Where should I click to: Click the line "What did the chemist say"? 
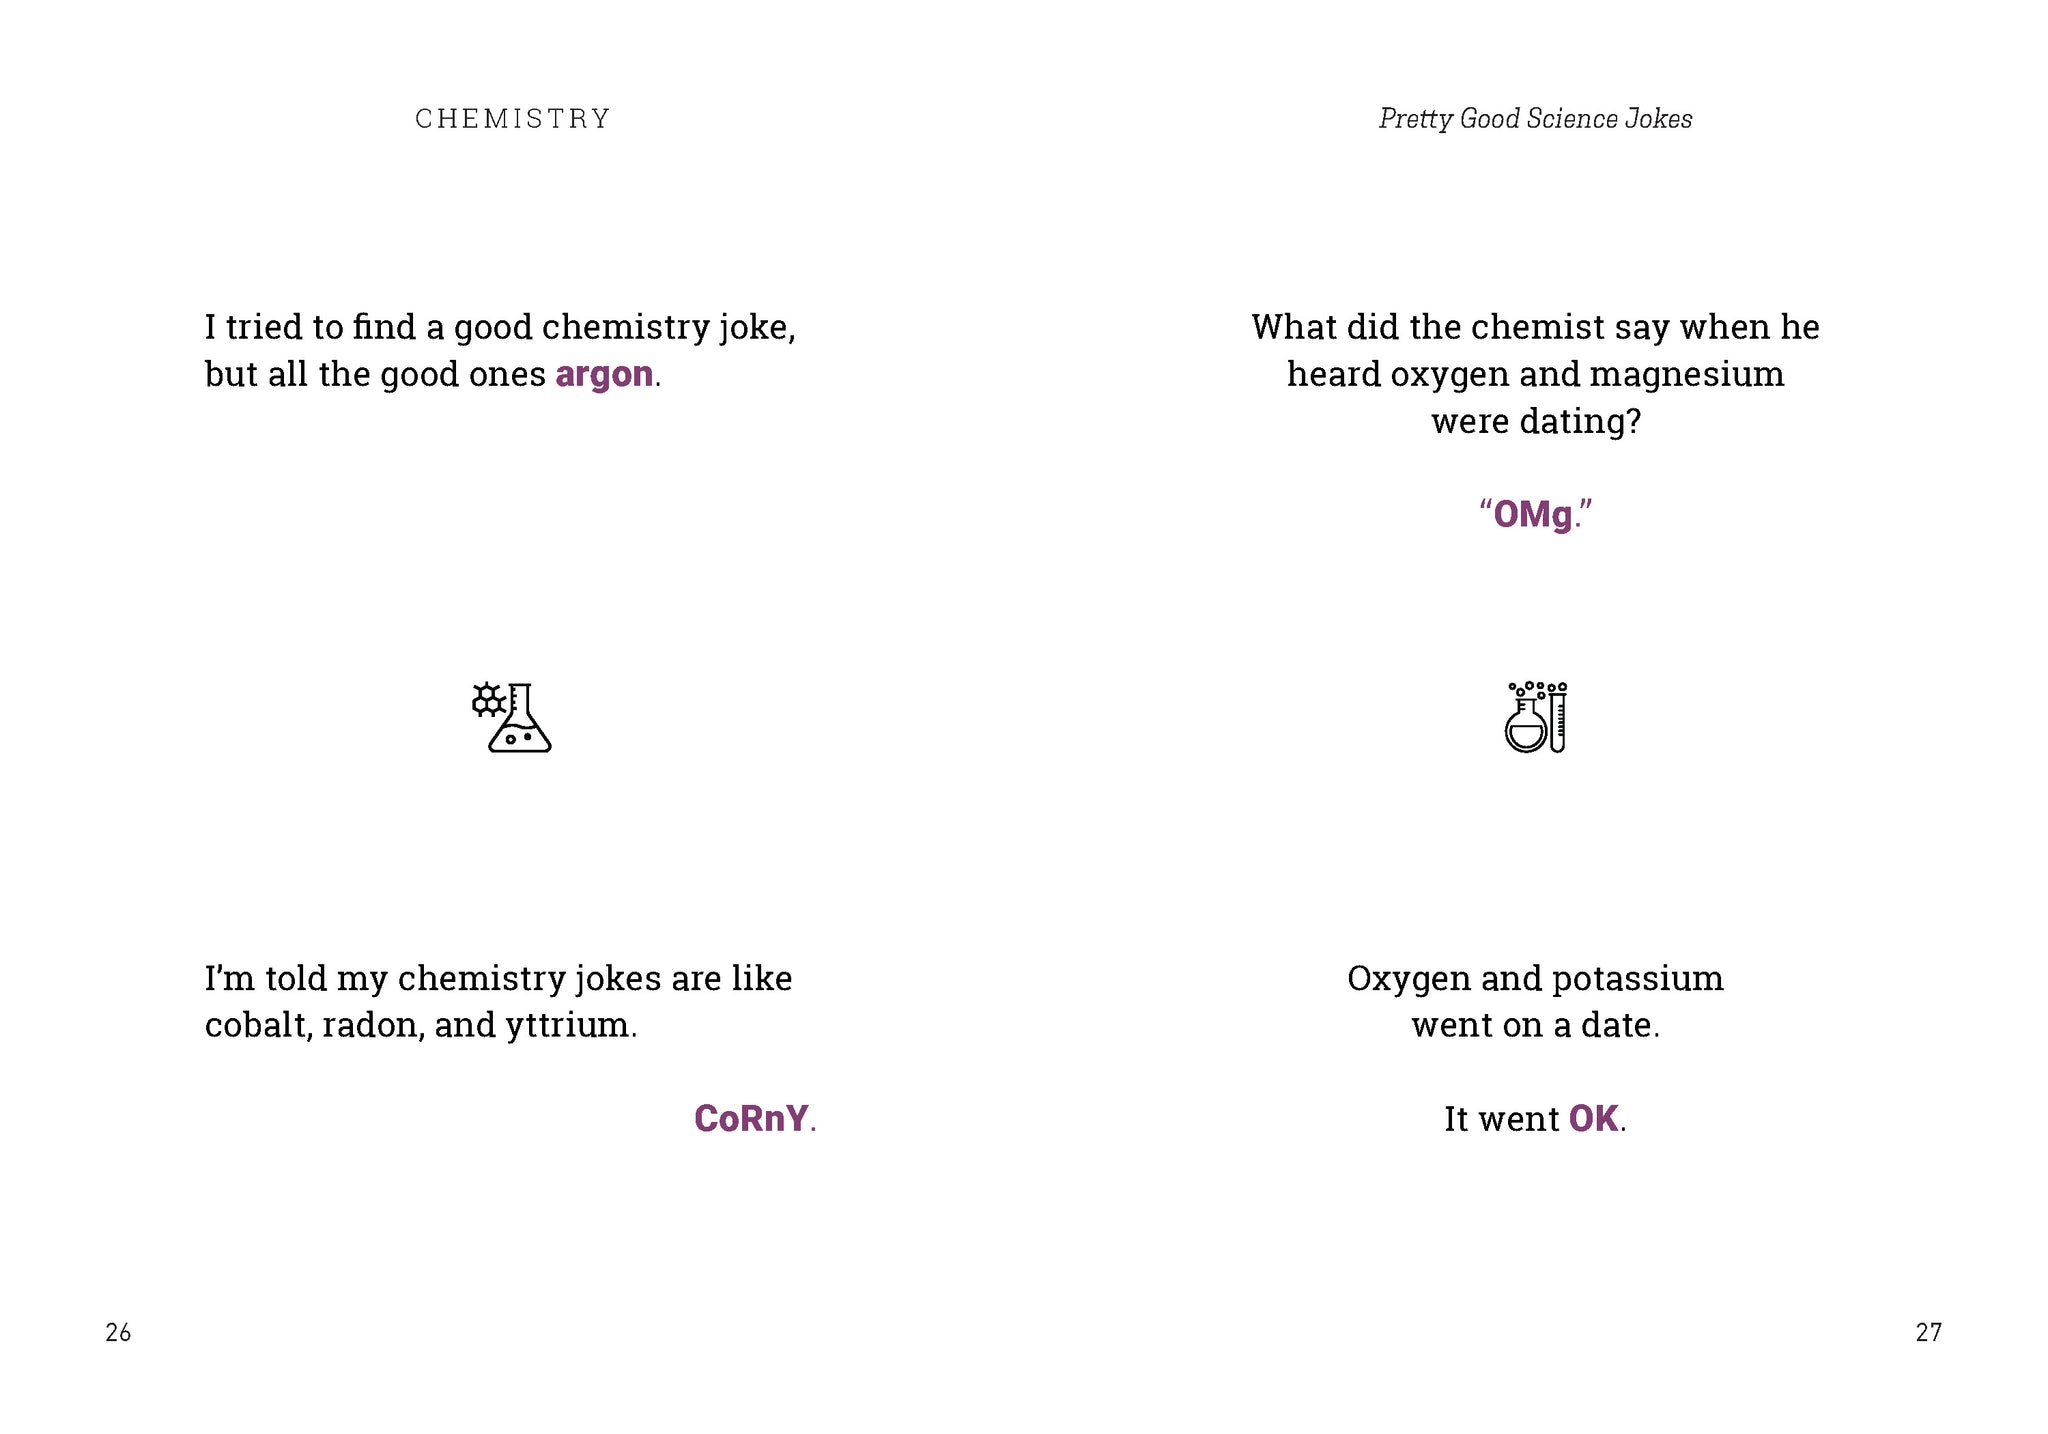click(1535, 327)
